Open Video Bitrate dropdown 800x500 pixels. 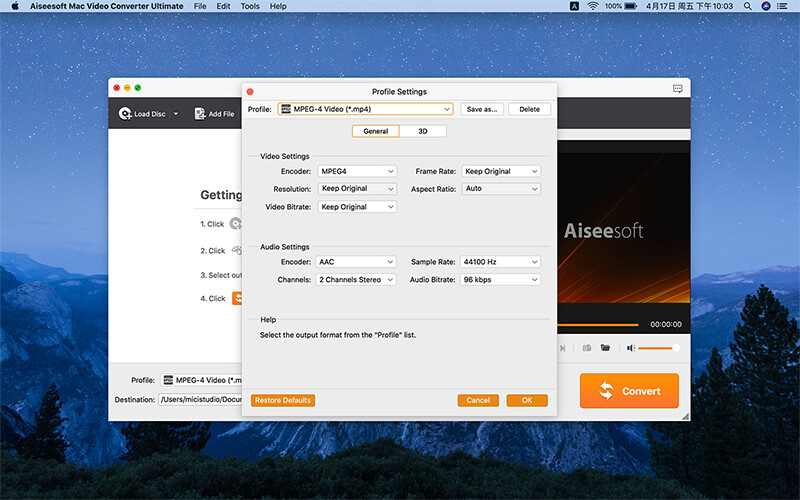coord(357,207)
